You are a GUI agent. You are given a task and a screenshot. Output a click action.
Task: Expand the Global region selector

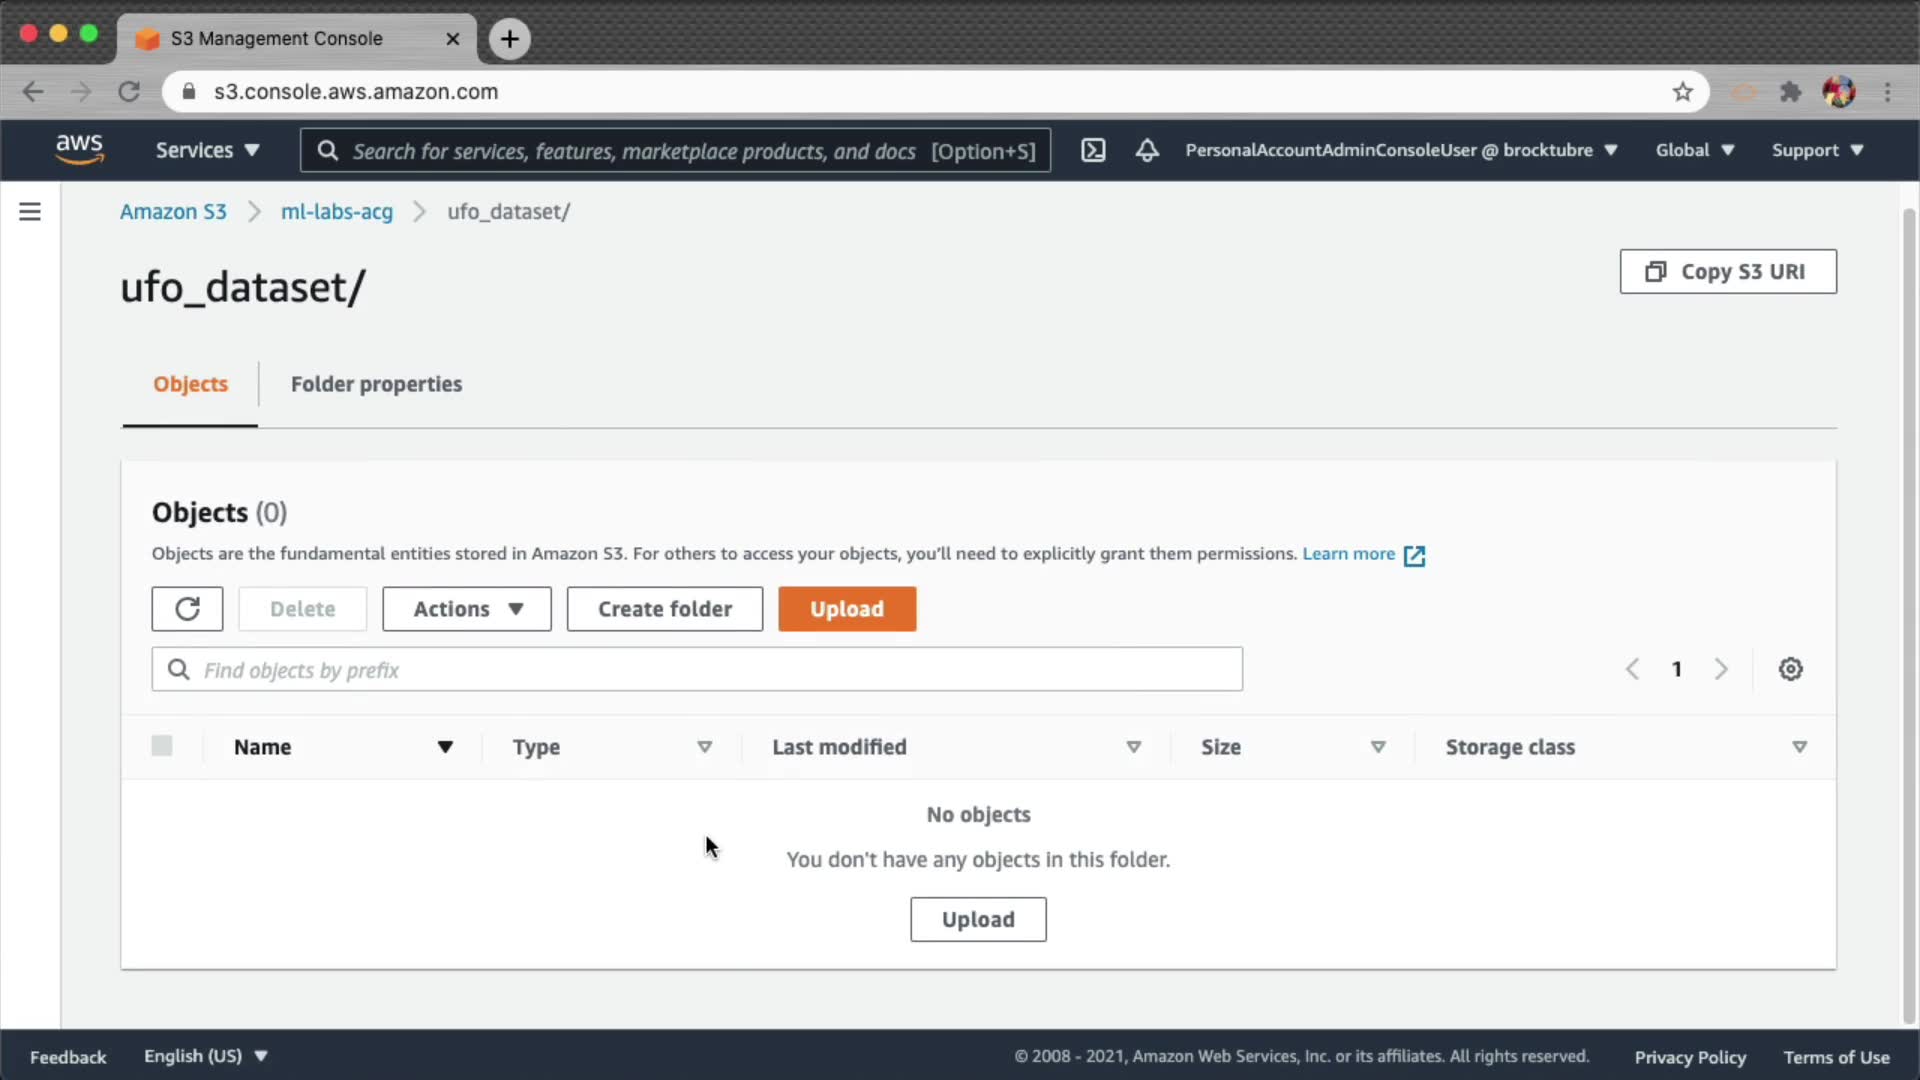pyautogui.click(x=1694, y=150)
